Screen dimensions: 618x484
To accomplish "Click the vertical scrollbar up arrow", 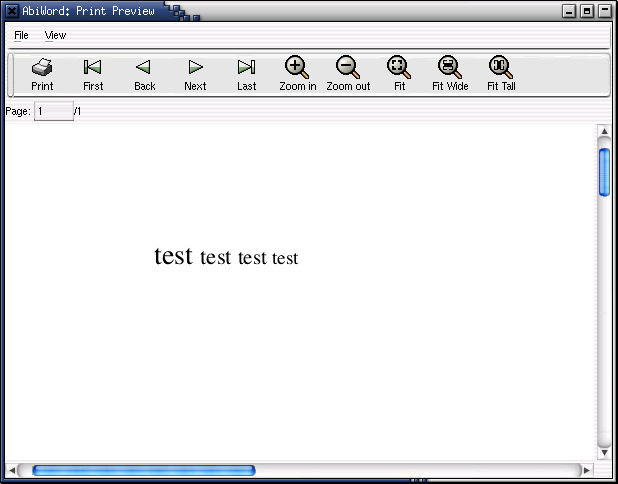I will click(x=604, y=131).
